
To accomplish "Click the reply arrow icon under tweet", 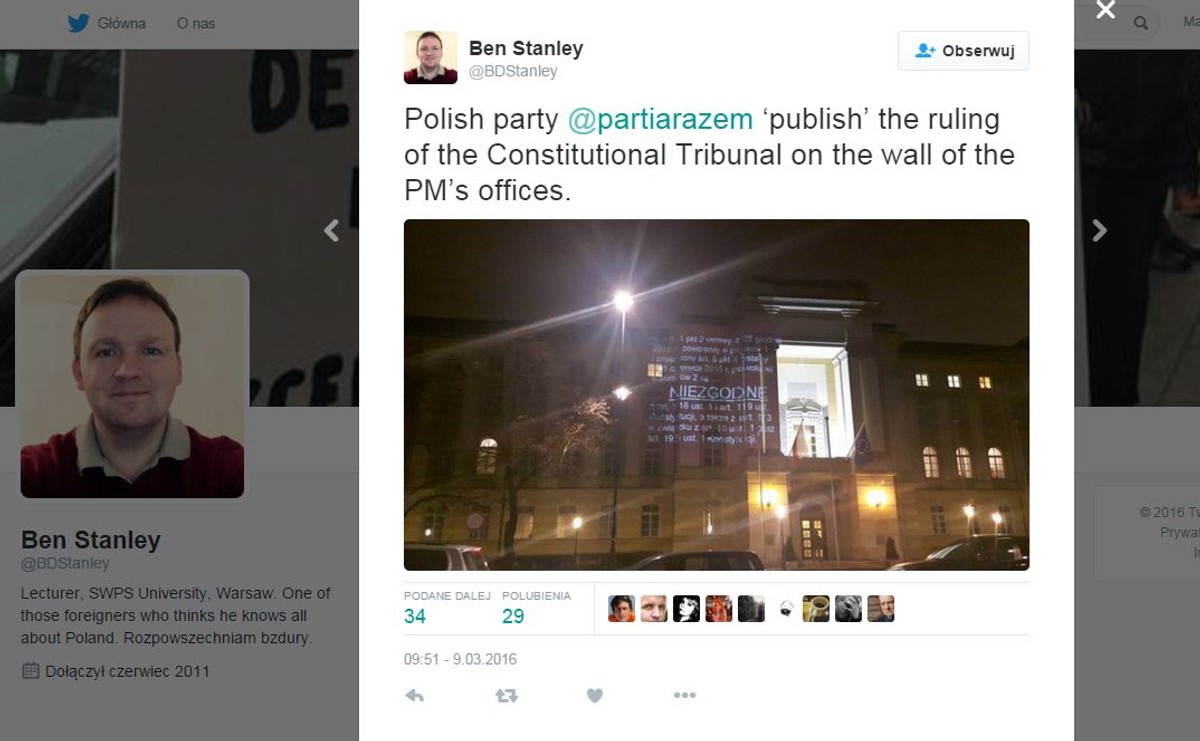I will 414,696.
